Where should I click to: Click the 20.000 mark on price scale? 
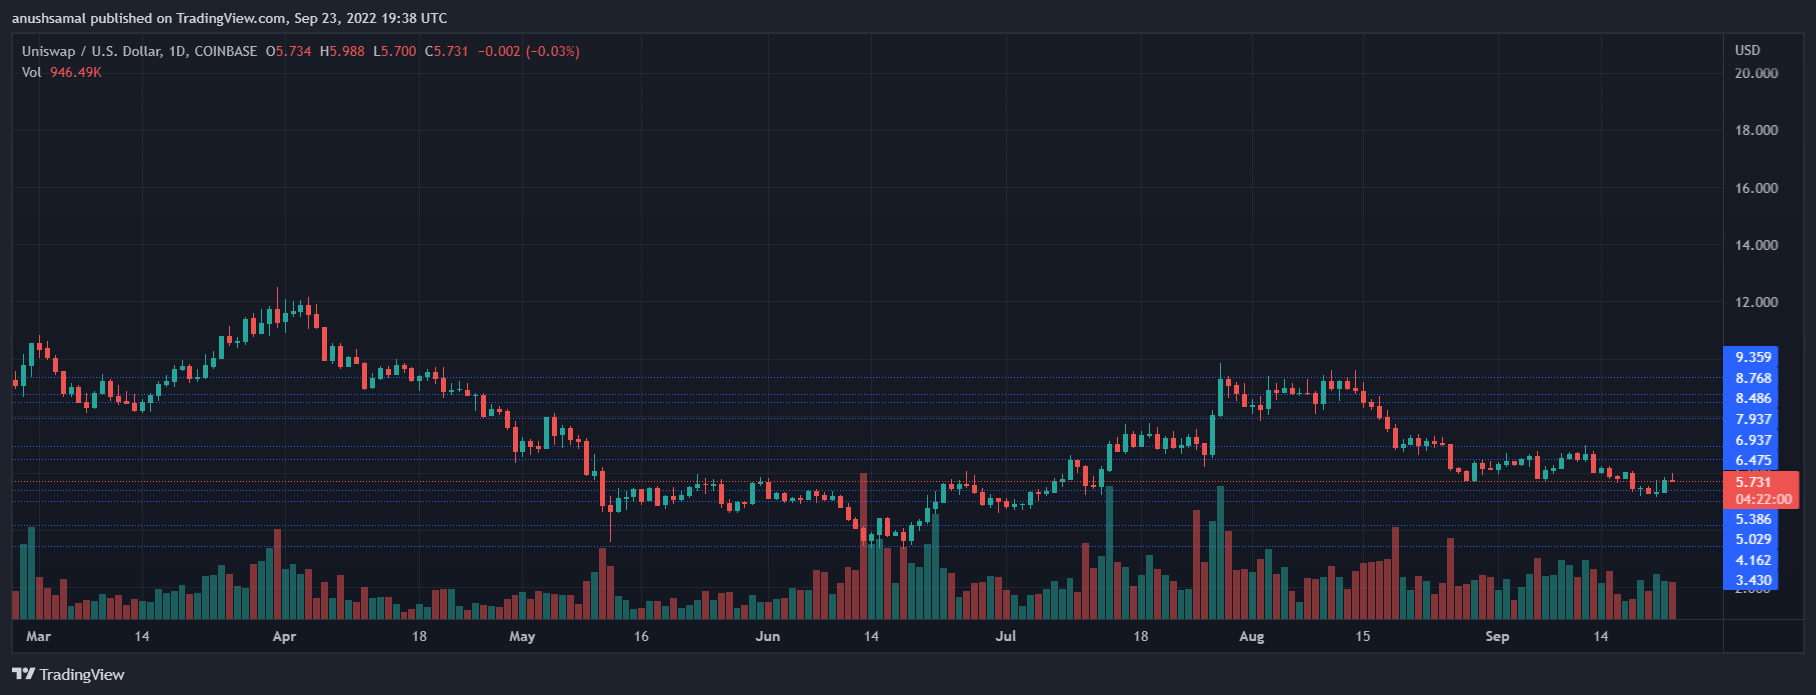click(1756, 73)
